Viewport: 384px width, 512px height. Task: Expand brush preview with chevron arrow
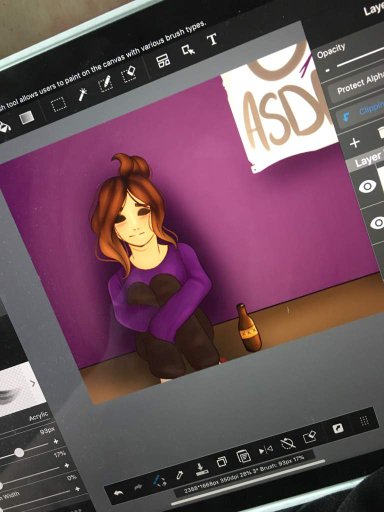tap(33, 384)
